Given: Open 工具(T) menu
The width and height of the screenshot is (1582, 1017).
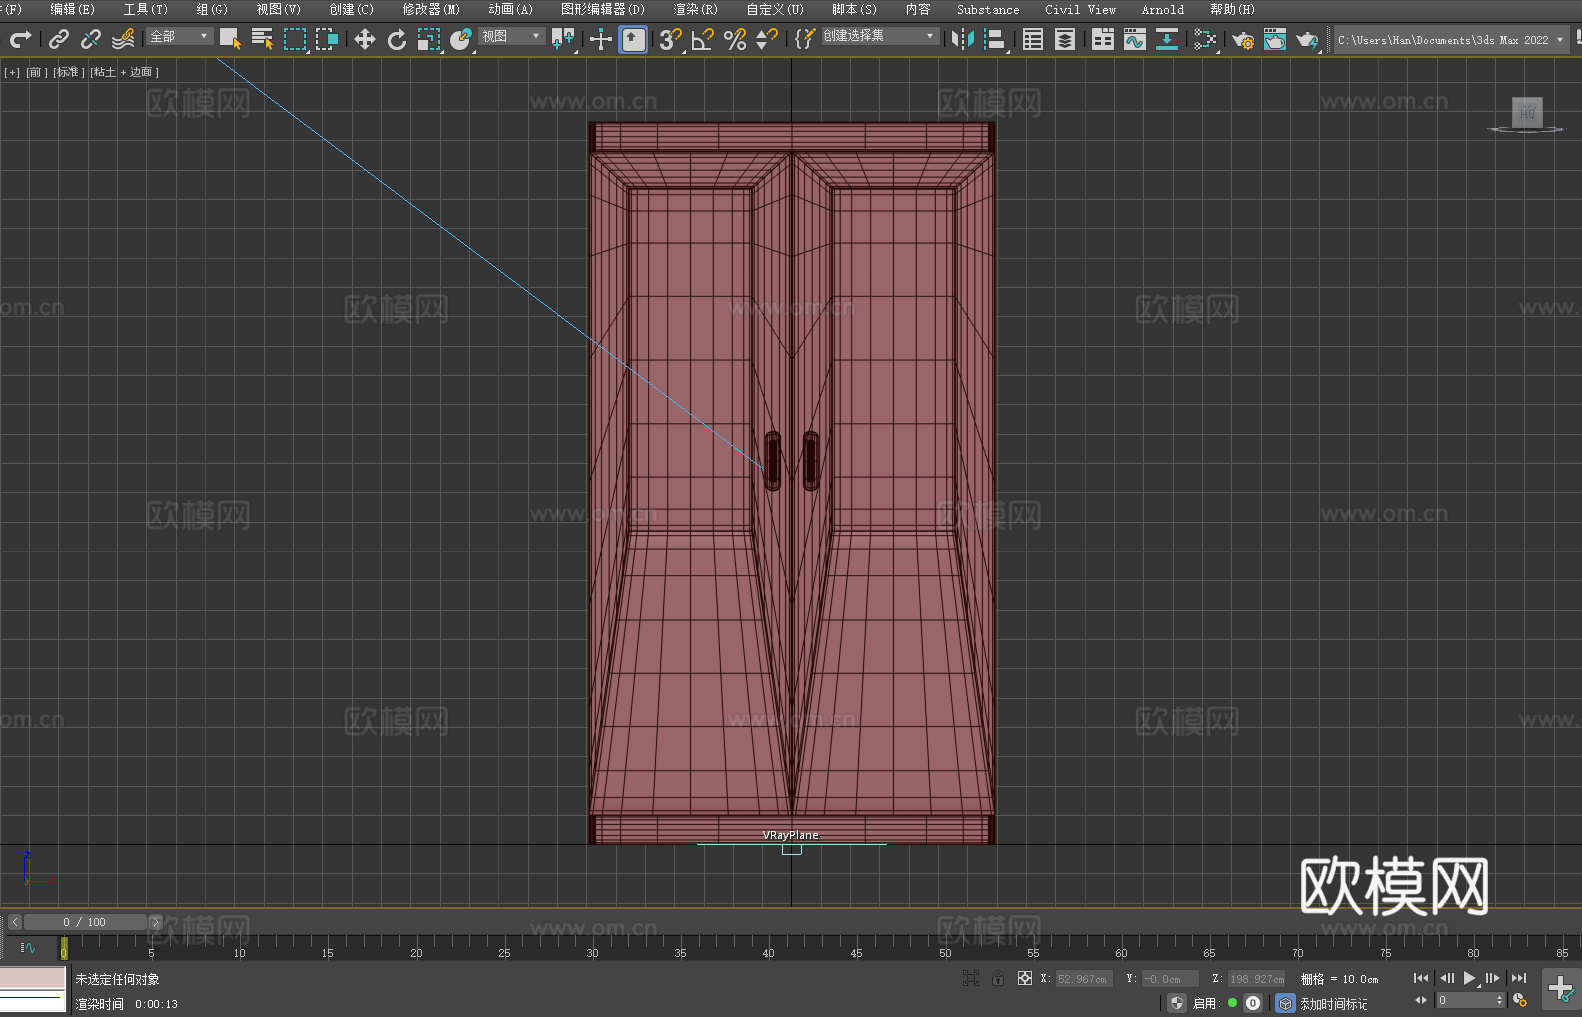Looking at the screenshot, I should (146, 9).
